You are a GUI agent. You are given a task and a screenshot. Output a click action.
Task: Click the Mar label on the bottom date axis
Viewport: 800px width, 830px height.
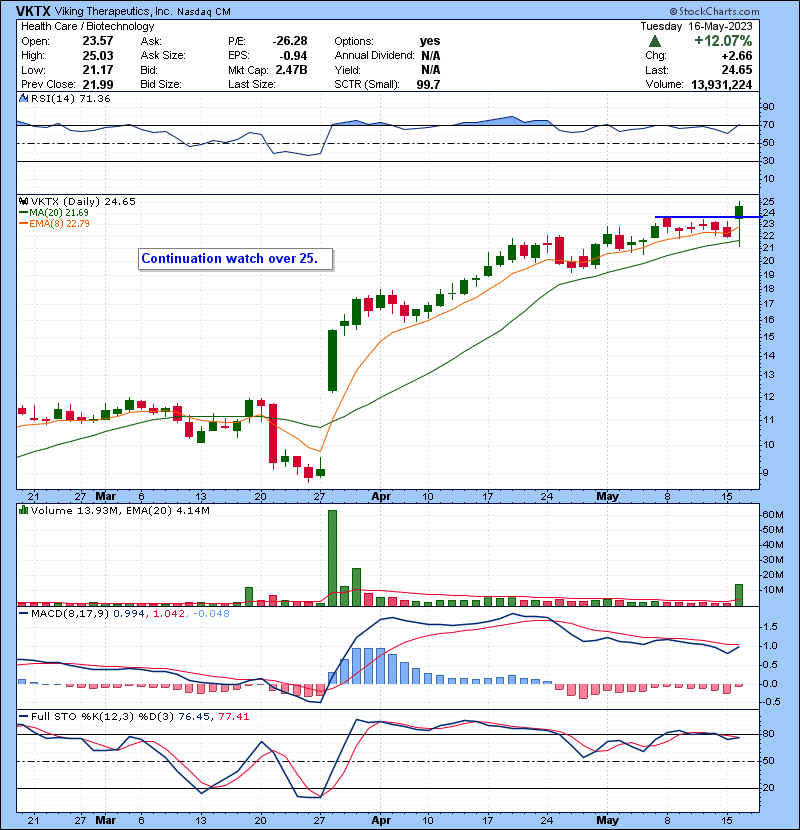click(x=105, y=820)
